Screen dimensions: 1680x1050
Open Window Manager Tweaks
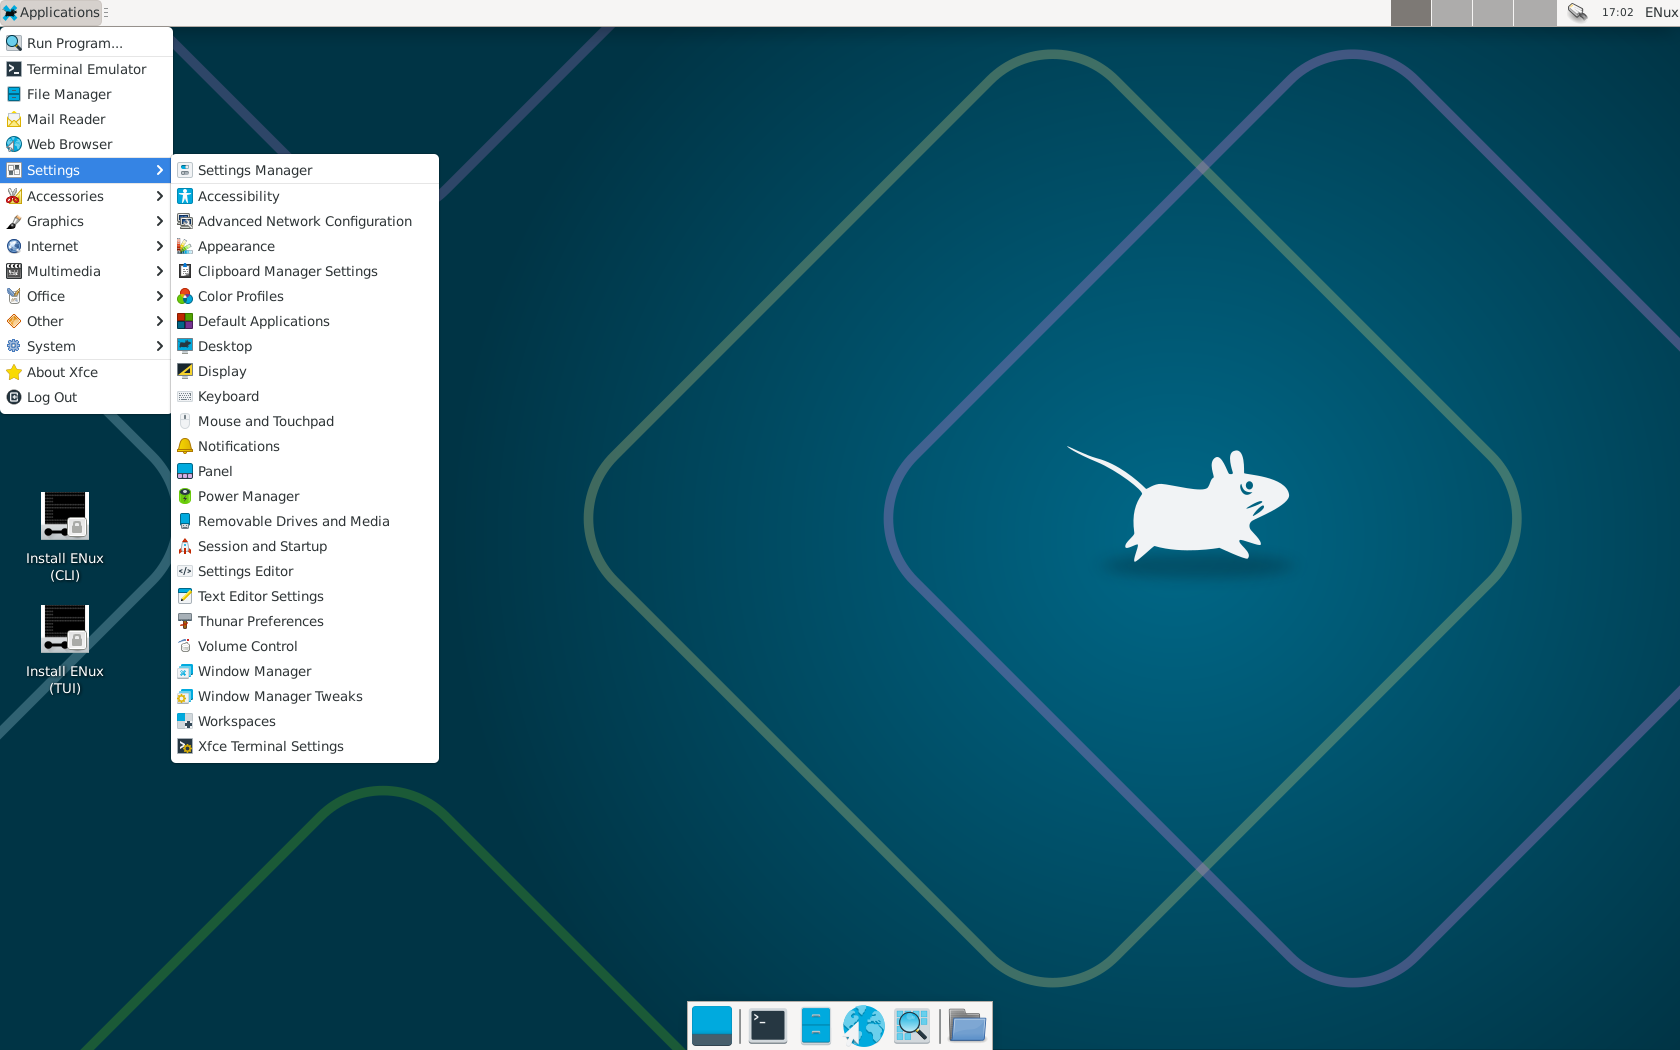(x=305, y=696)
